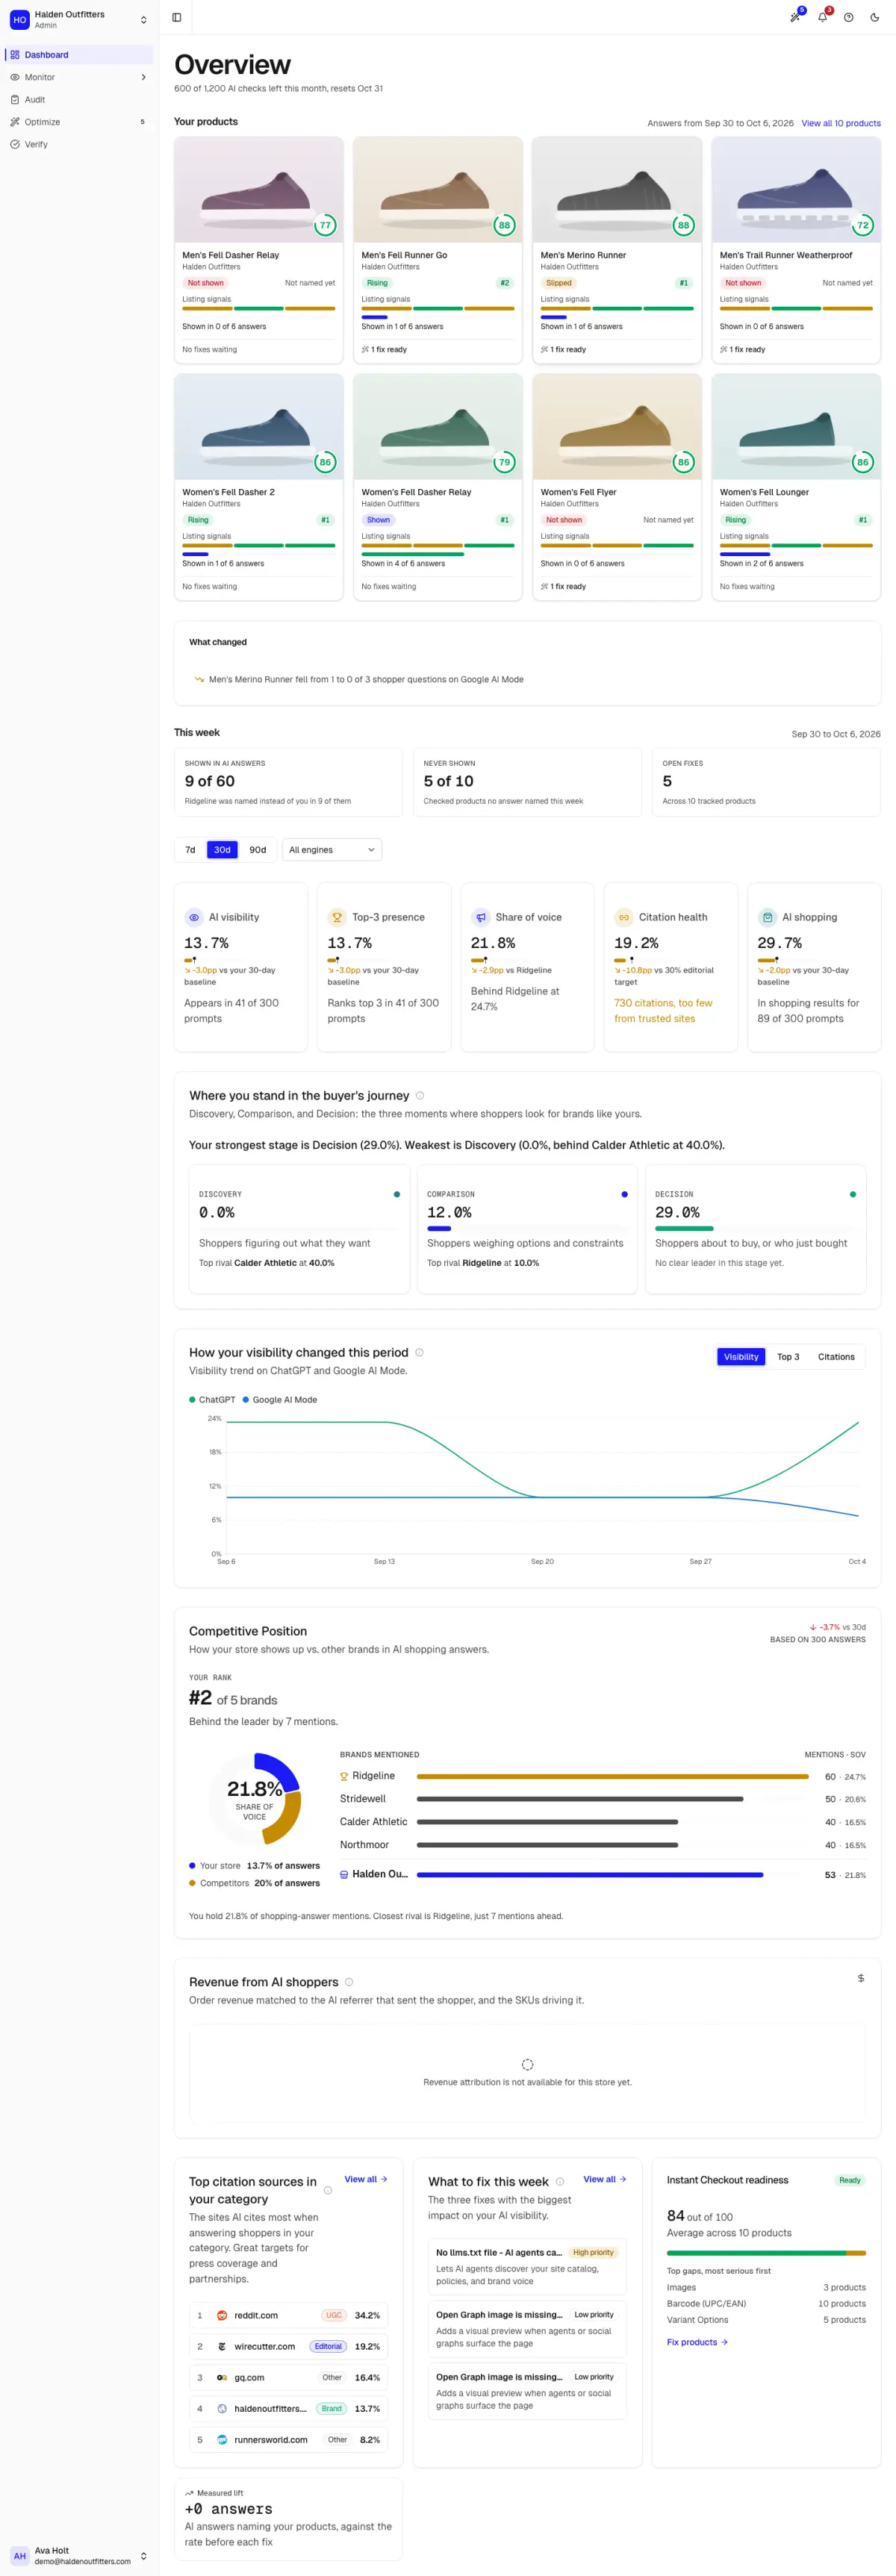Open the notifications bell
The width and height of the screenshot is (896, 2576).
(x=822, y=17)
